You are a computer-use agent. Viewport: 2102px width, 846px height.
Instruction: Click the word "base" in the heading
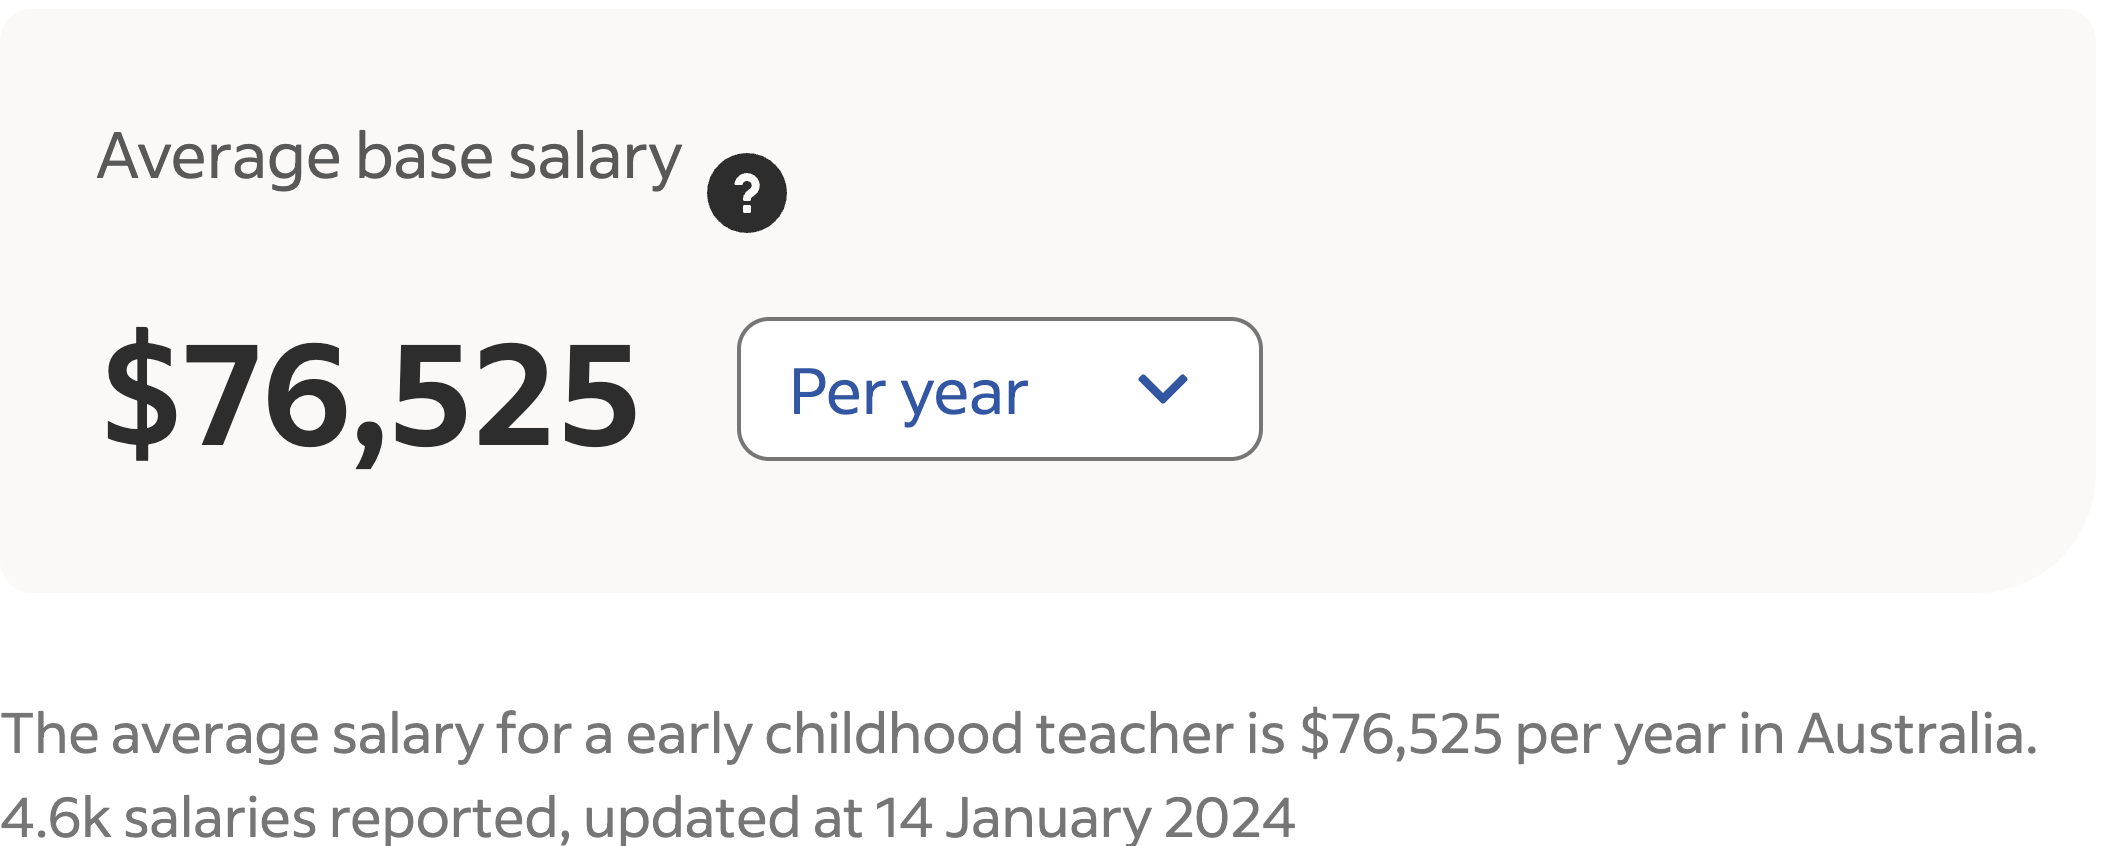pyautogui.click(x=424, y=157)
